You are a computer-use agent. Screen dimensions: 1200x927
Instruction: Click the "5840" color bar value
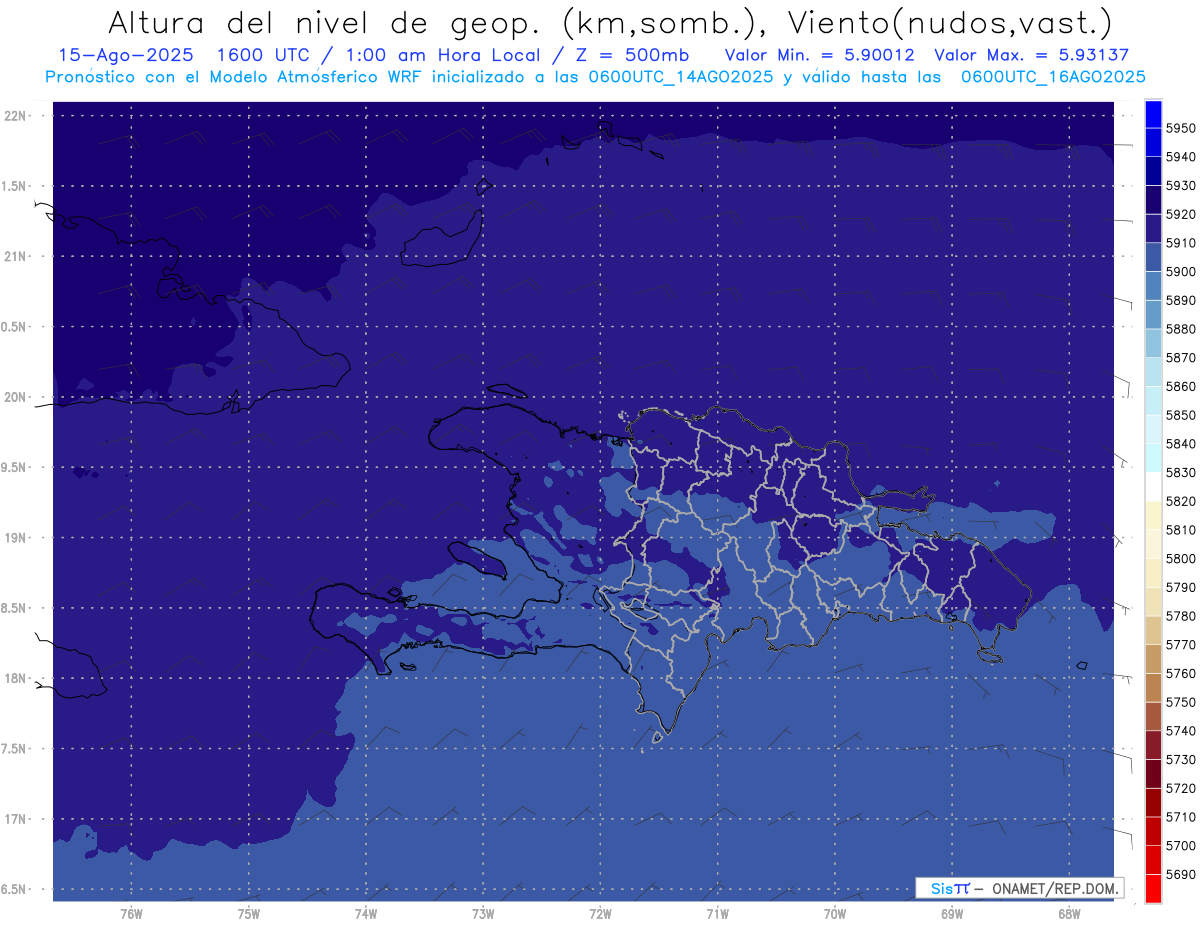tap(1180, 444)
